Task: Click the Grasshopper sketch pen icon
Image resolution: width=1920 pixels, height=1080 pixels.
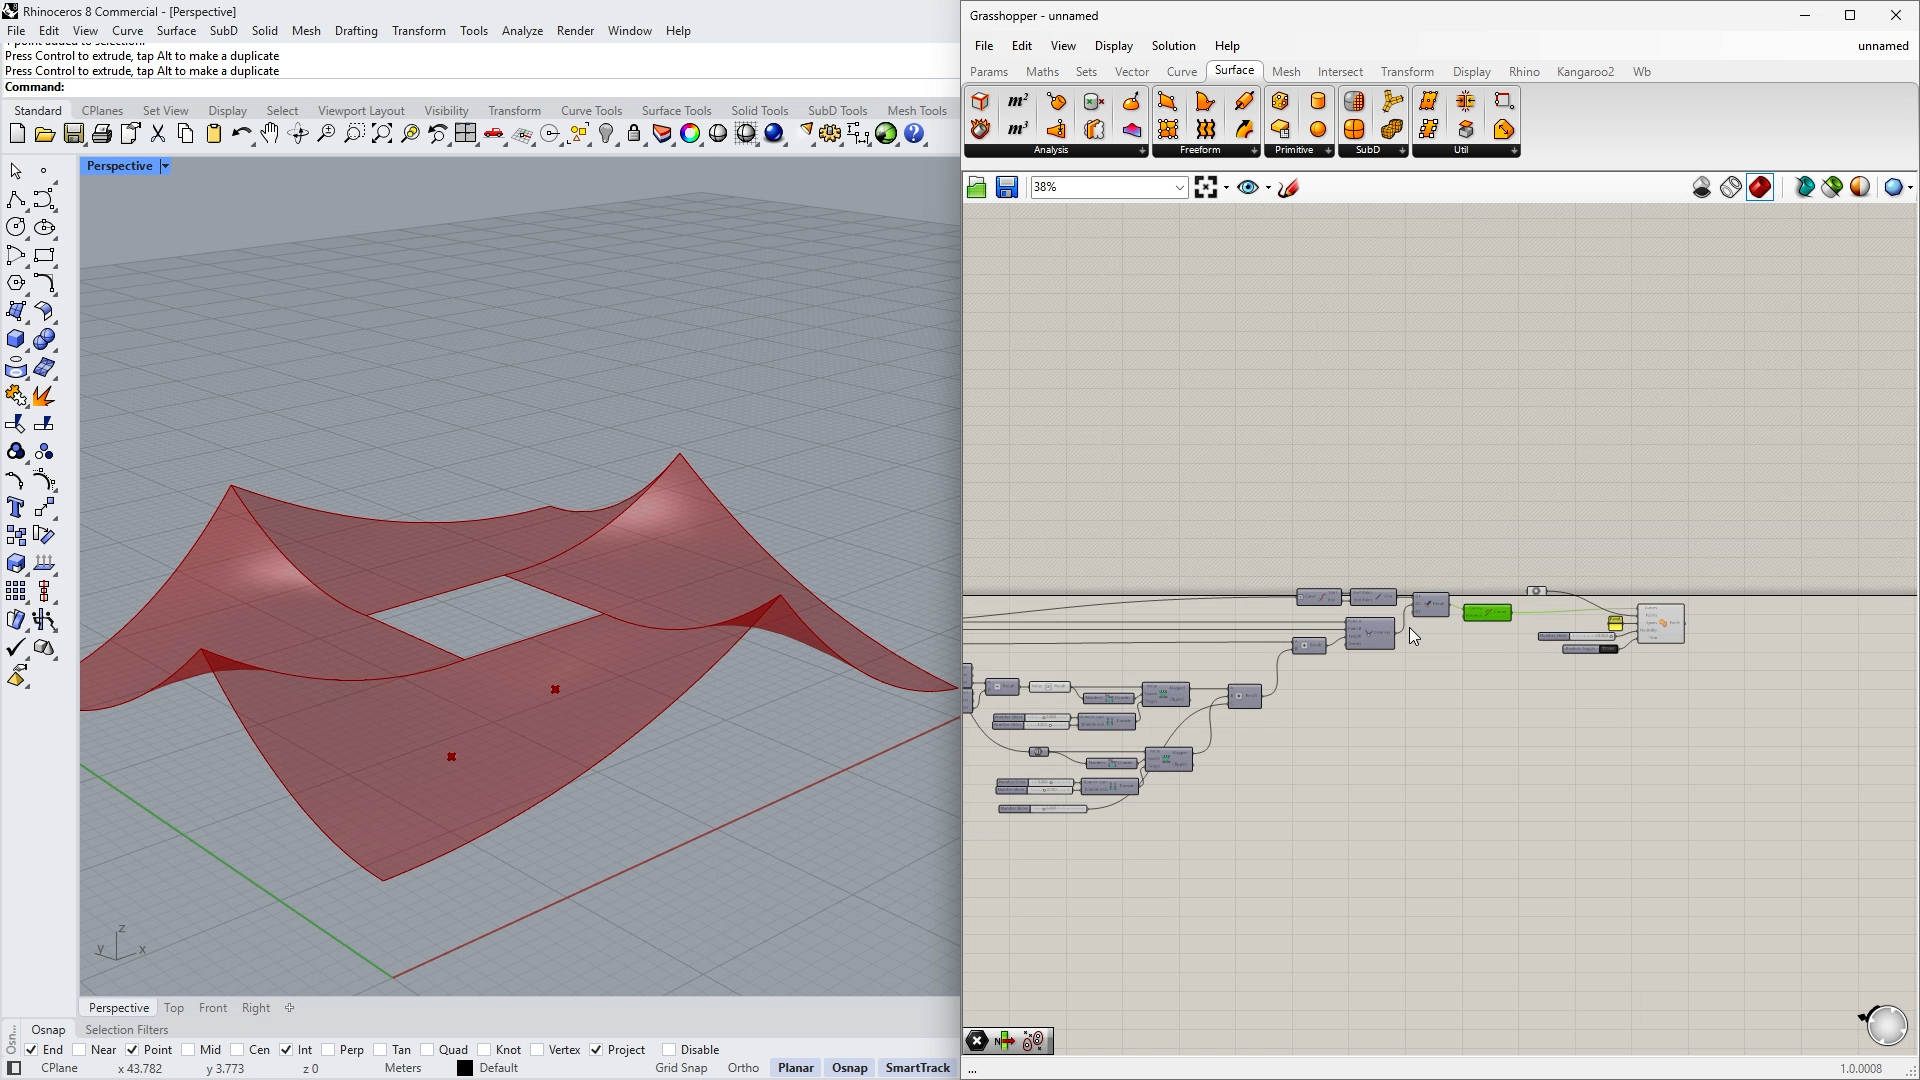Action: click(x=1289, y=188)
